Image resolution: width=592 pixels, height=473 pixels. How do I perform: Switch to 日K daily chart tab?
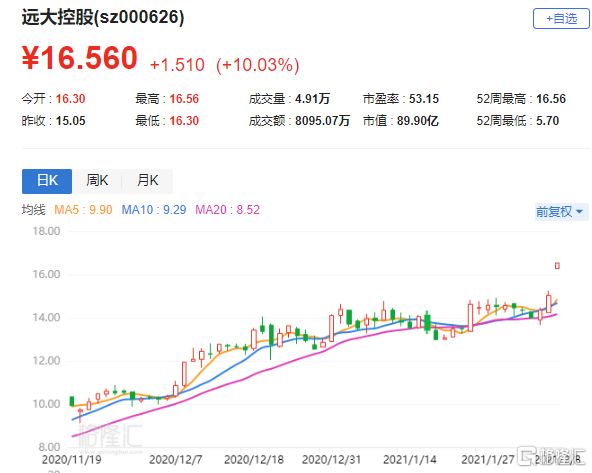[47, 181]
